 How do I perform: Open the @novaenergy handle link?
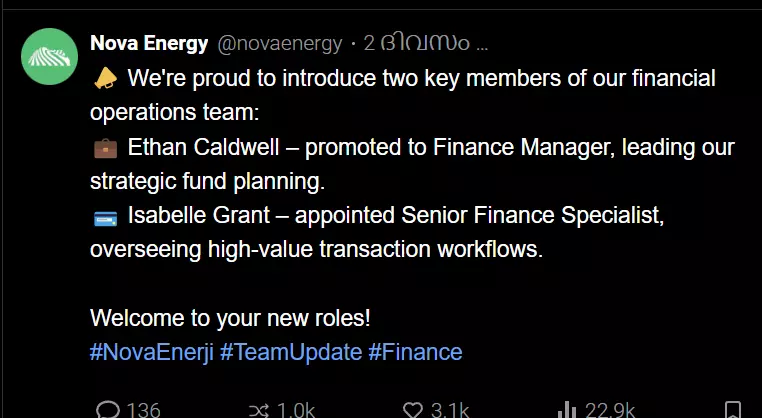pyautogui.click(x=279, y=43)
